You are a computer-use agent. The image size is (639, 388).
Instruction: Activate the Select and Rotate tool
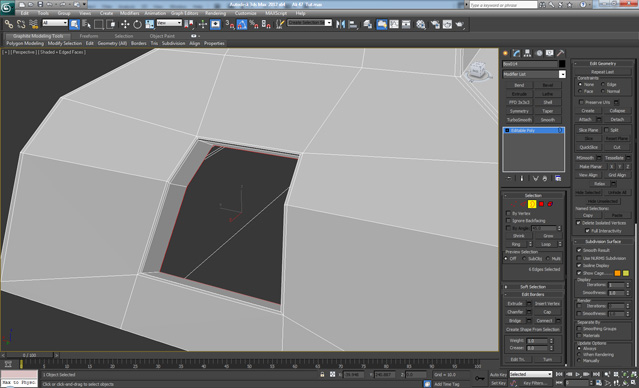[x=137, y=24]
